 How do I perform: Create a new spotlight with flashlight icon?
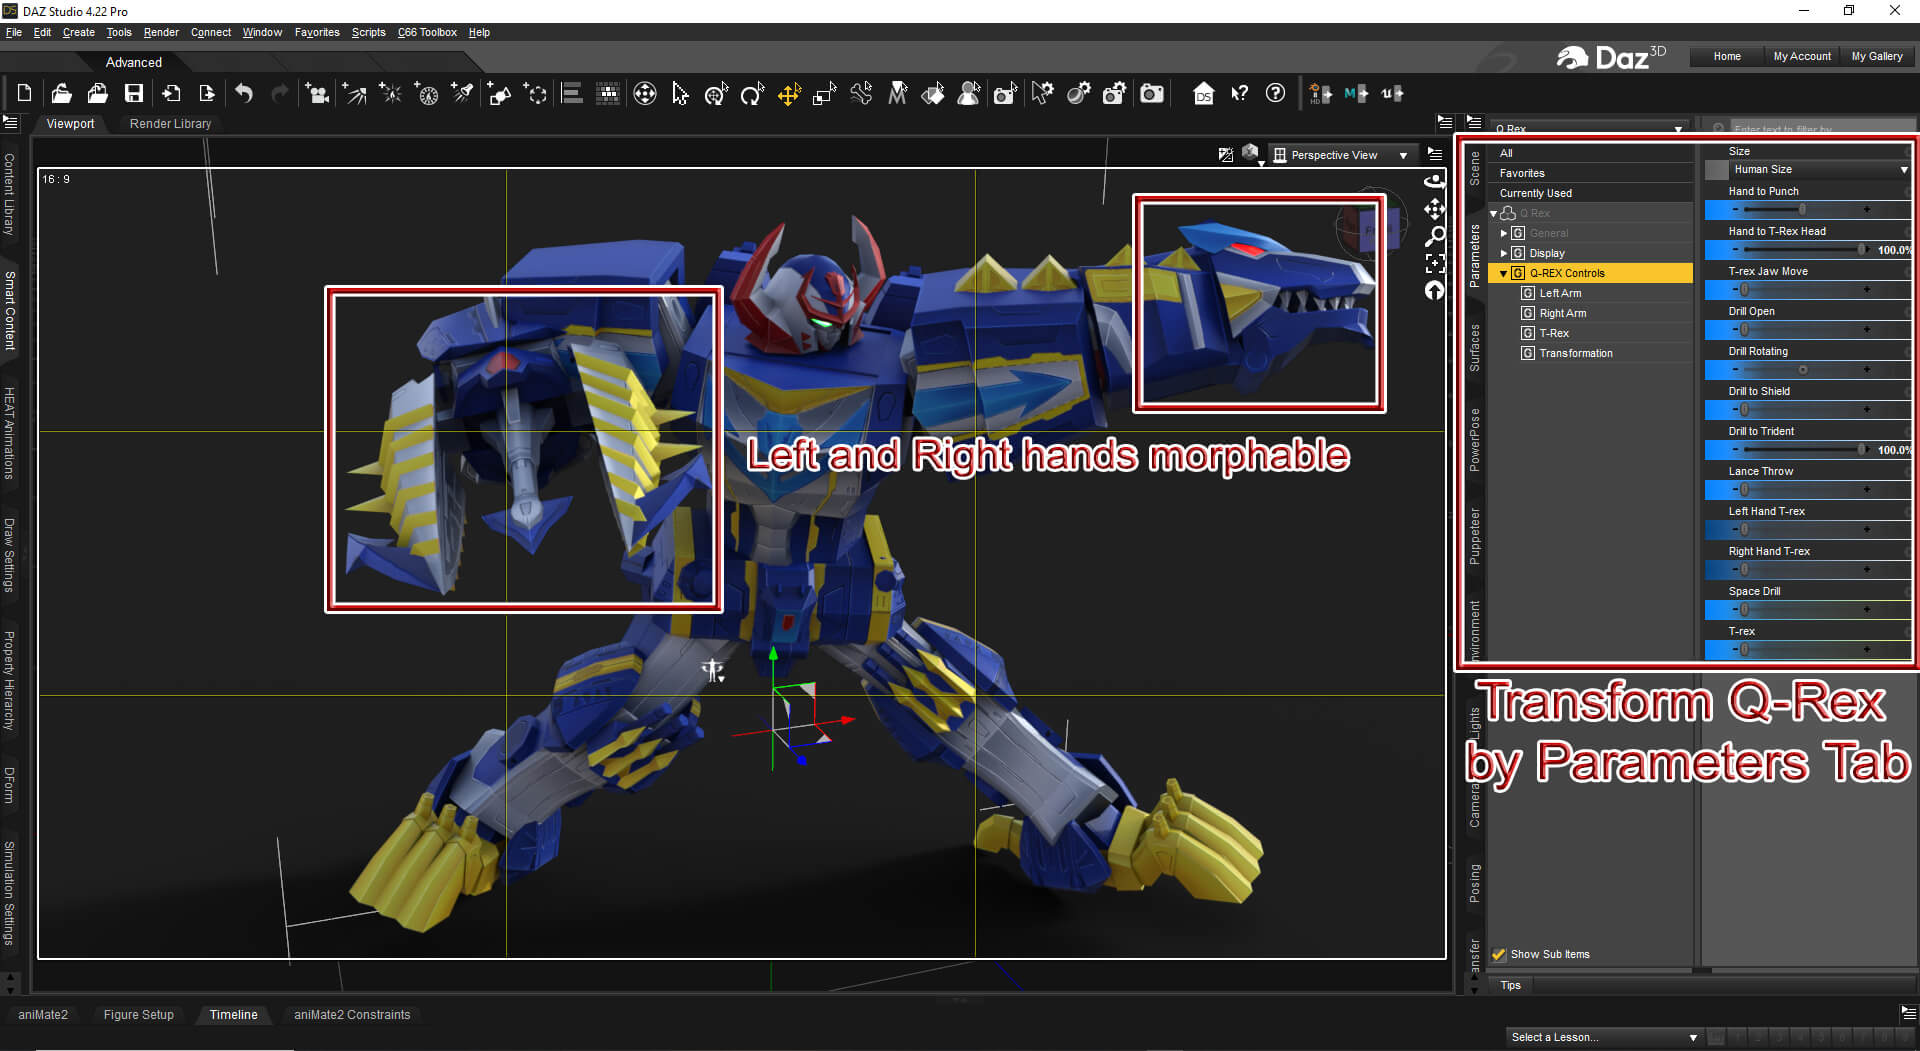coord(463,94)
